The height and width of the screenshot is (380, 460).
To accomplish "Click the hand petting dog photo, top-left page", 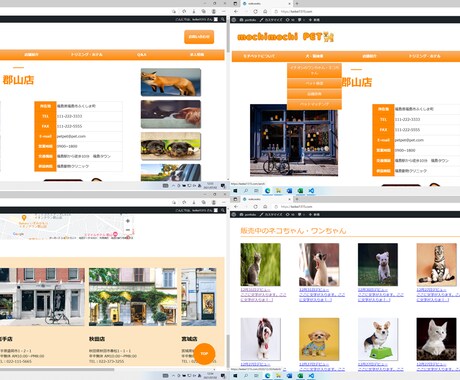I will pos(171,114).
